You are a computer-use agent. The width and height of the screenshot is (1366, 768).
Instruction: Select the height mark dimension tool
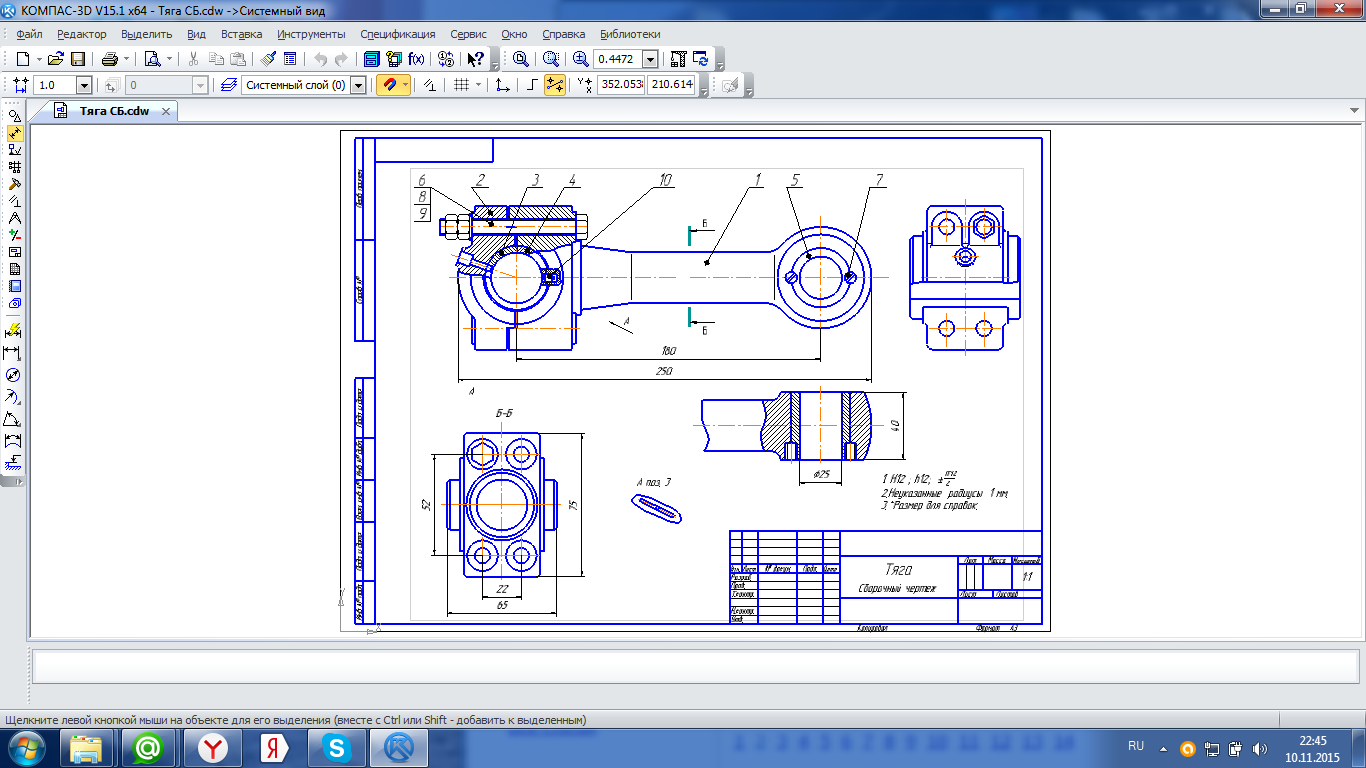pos(13,462)
